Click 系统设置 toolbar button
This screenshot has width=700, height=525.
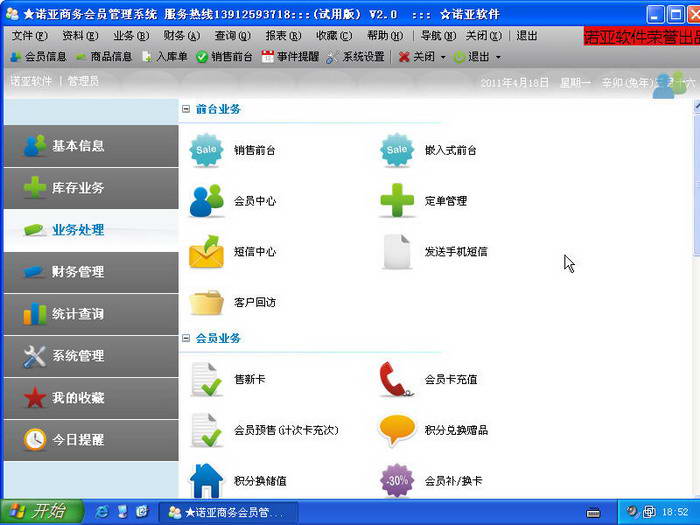pos(356,57)
